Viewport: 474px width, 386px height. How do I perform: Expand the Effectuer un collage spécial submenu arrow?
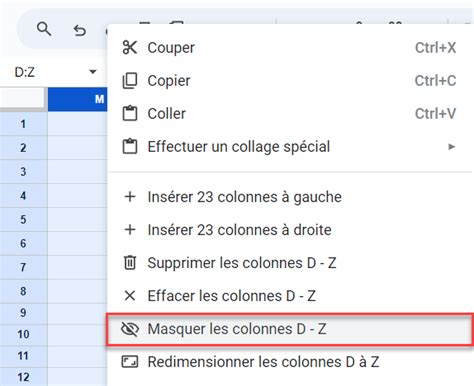click(x=452, y=147)
